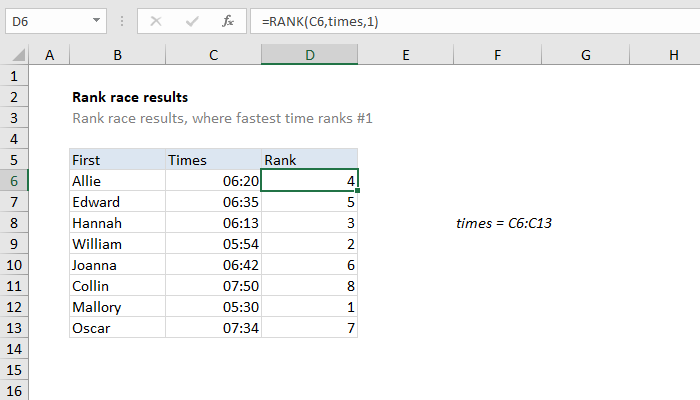The width and height of the screenshot is (700, 400).
Task: Click the time cell 05:54
Action: [213, 244]
